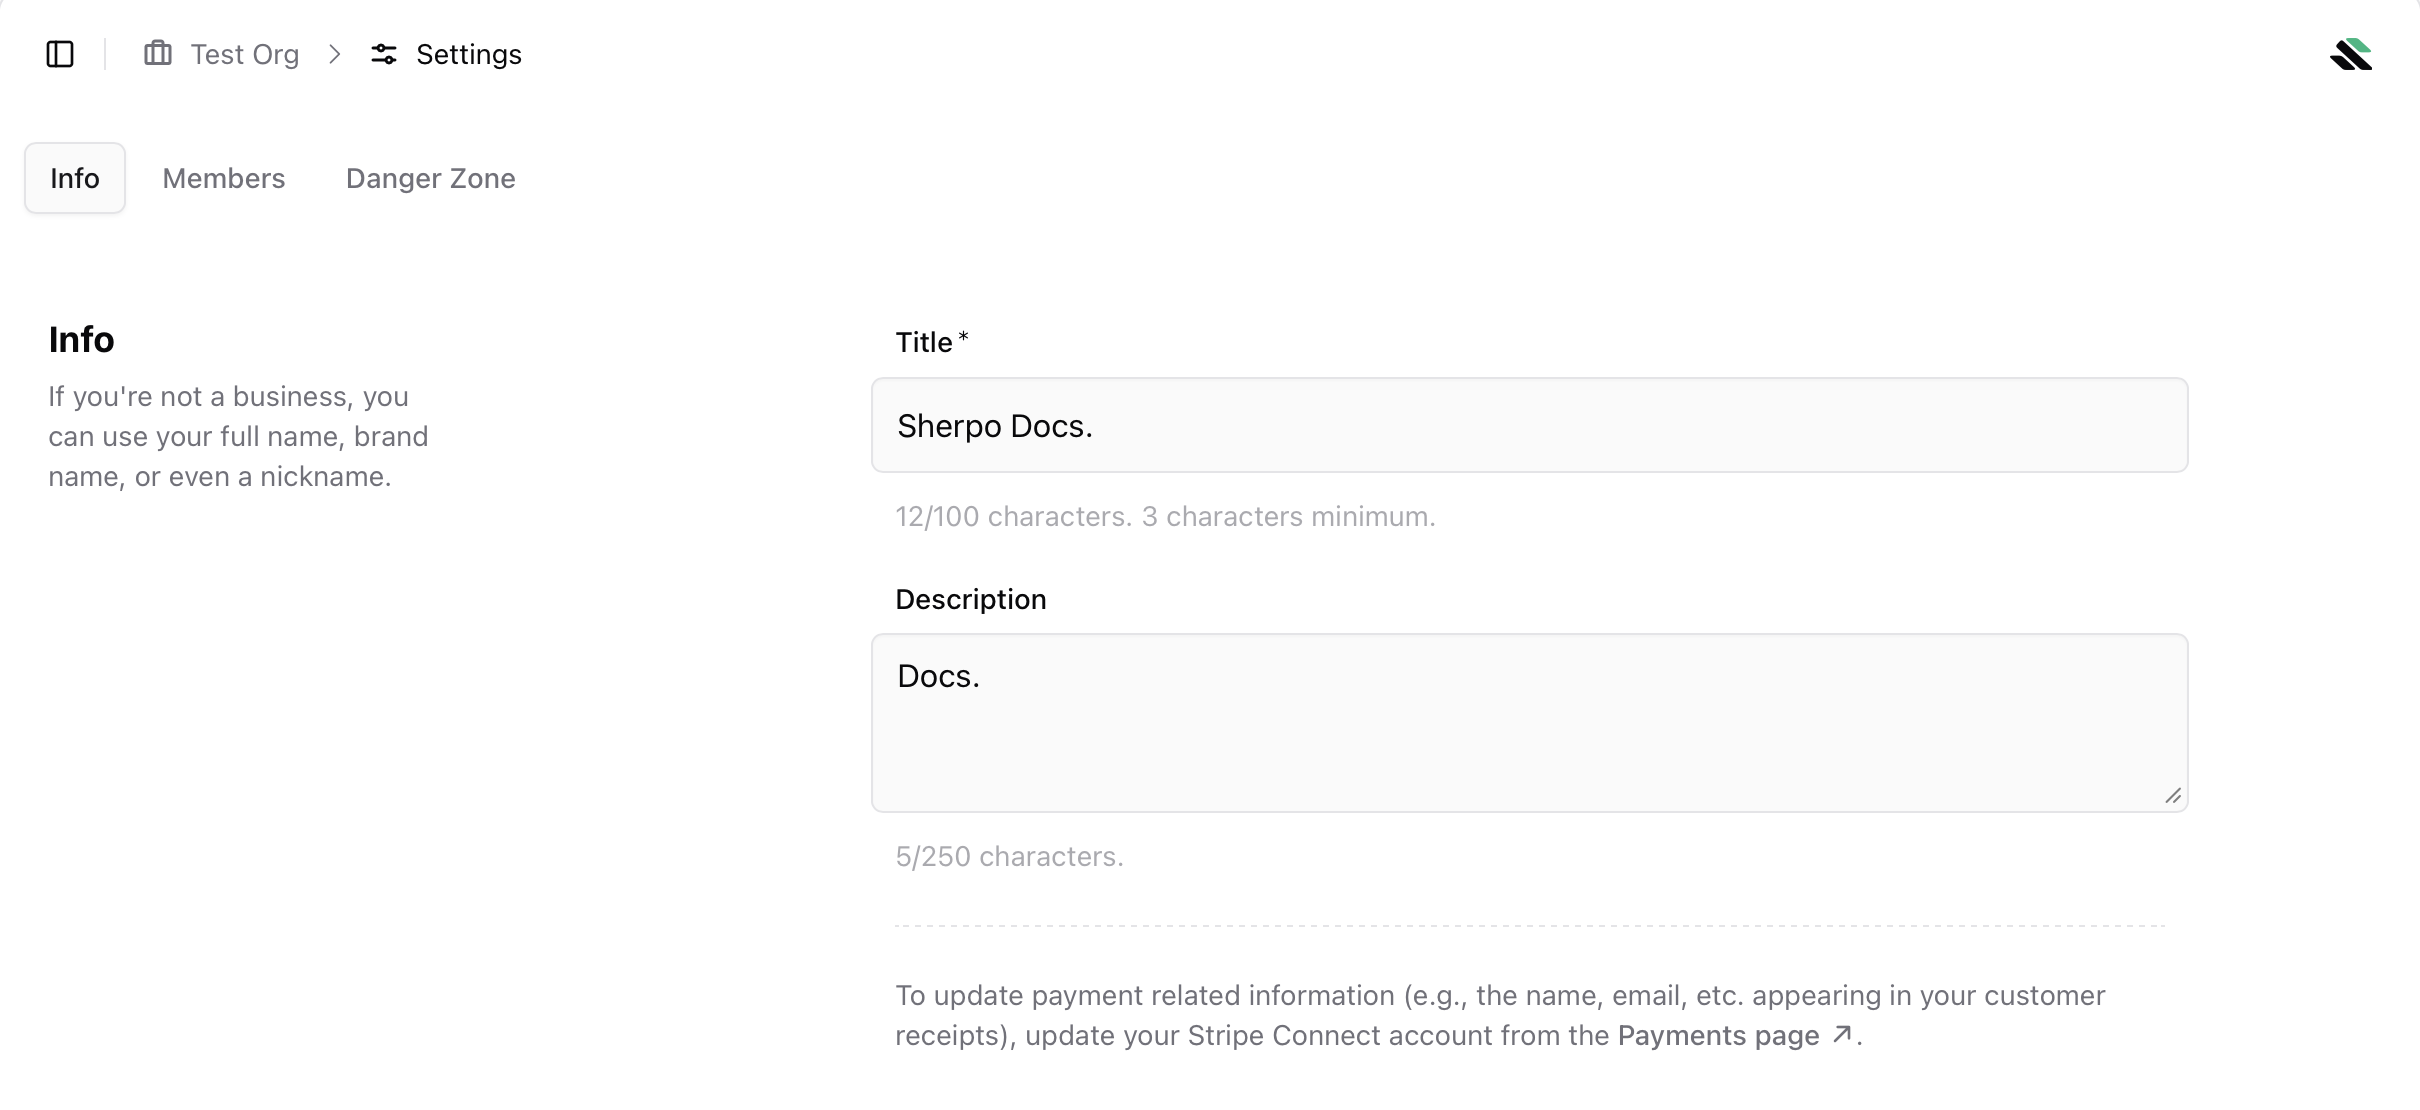The height and width of the screenshot is (1110, 2420).
Task: Click the required field asterisk next to Title
Action: click(963, 335)
